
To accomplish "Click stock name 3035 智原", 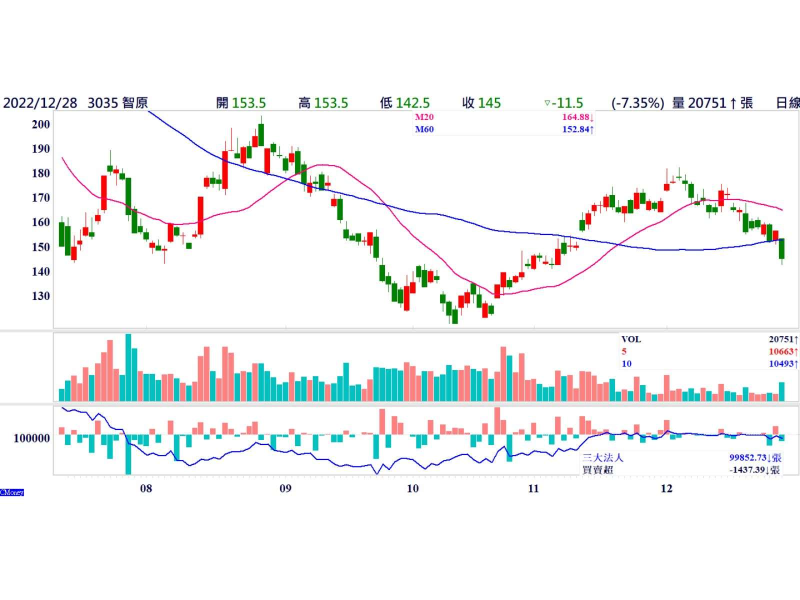I will click(118, 103).
